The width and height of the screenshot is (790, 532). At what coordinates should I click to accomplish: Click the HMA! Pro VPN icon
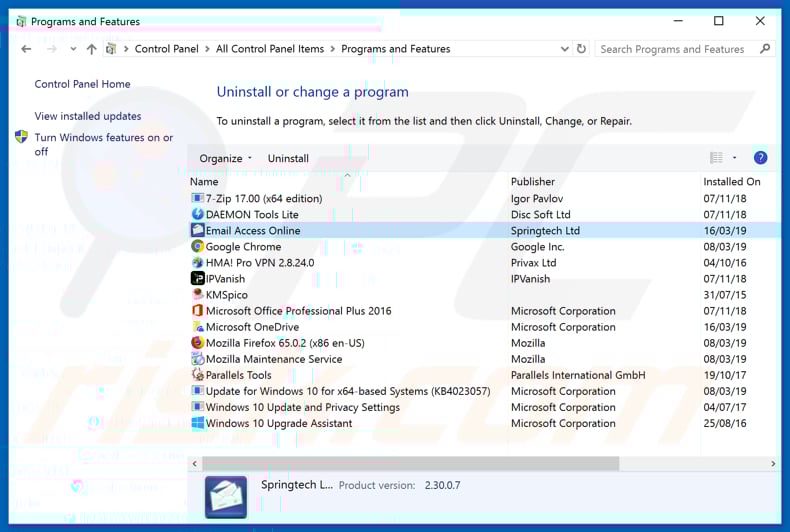coord(198,263)
